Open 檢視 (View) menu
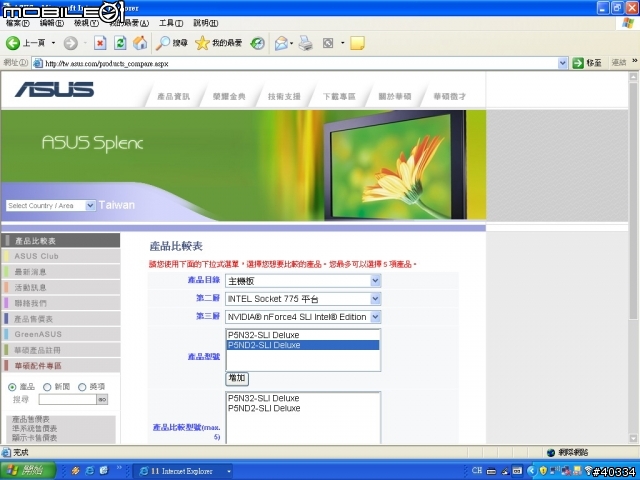This screenshot has width=640, height=480. coord(86,23)
